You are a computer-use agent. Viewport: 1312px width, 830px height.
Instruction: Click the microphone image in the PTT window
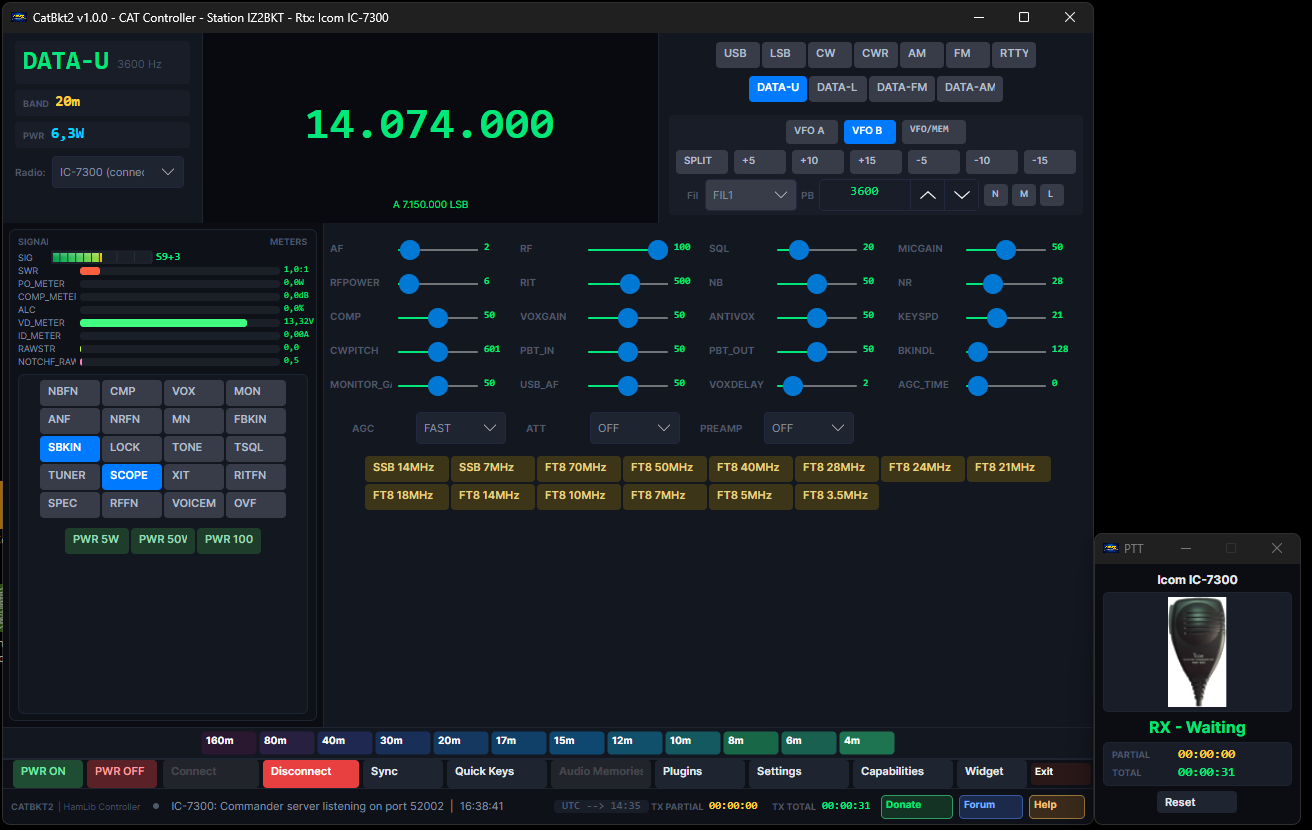pyautogui.click(x=1197, y=652)
